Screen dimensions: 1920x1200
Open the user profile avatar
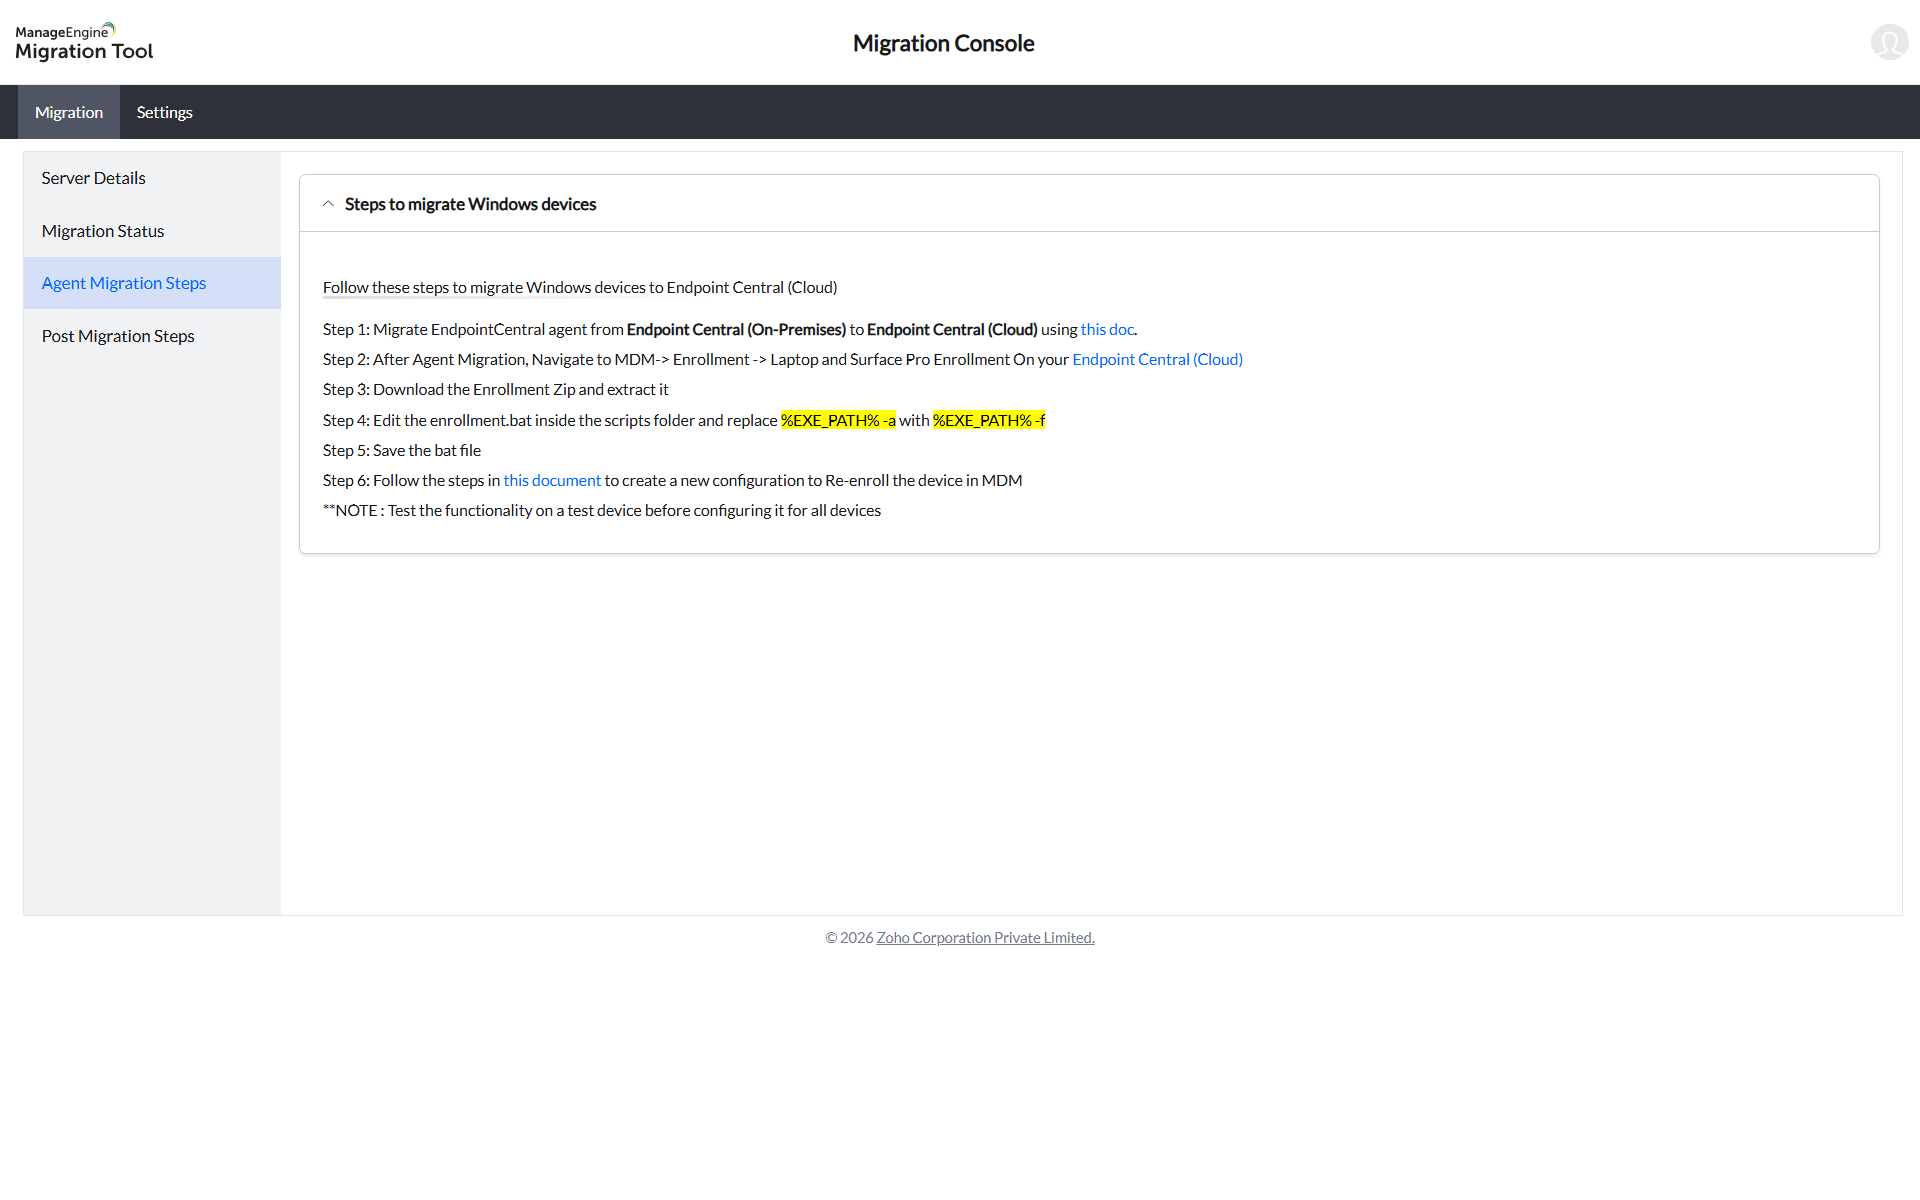1889,42
